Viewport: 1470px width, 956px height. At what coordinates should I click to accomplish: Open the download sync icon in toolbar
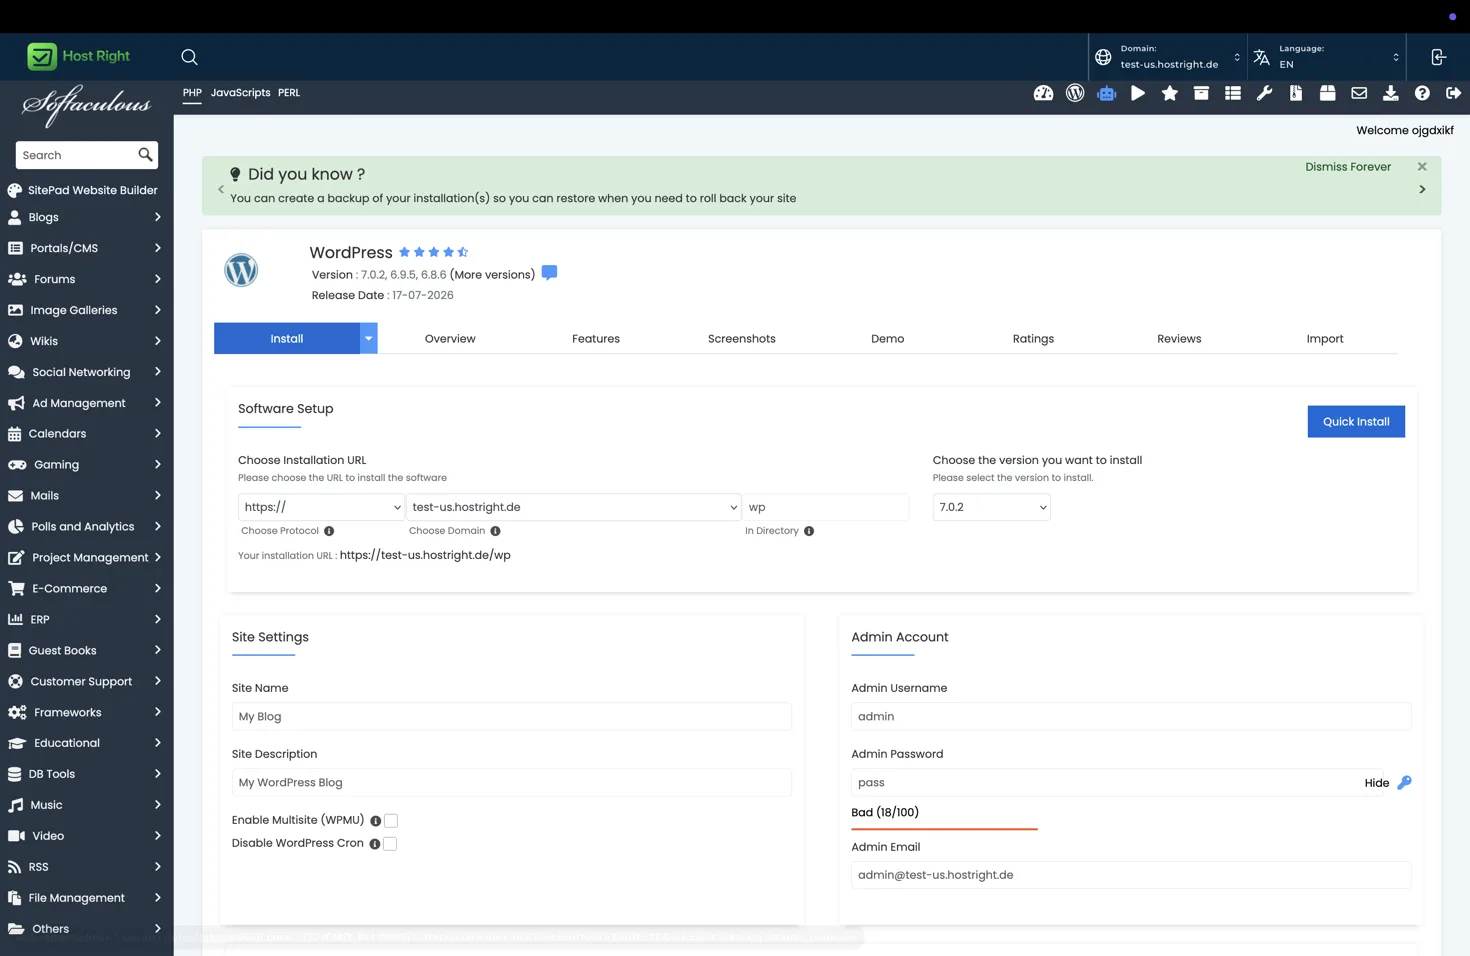pos(1390,93)
